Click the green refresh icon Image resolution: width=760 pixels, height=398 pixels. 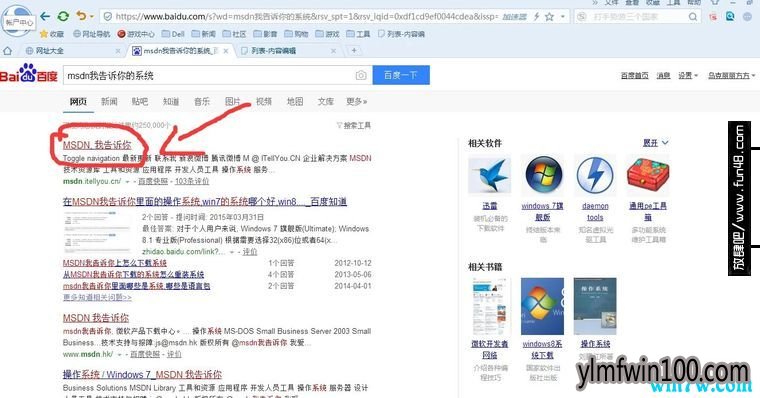point(63,16)
